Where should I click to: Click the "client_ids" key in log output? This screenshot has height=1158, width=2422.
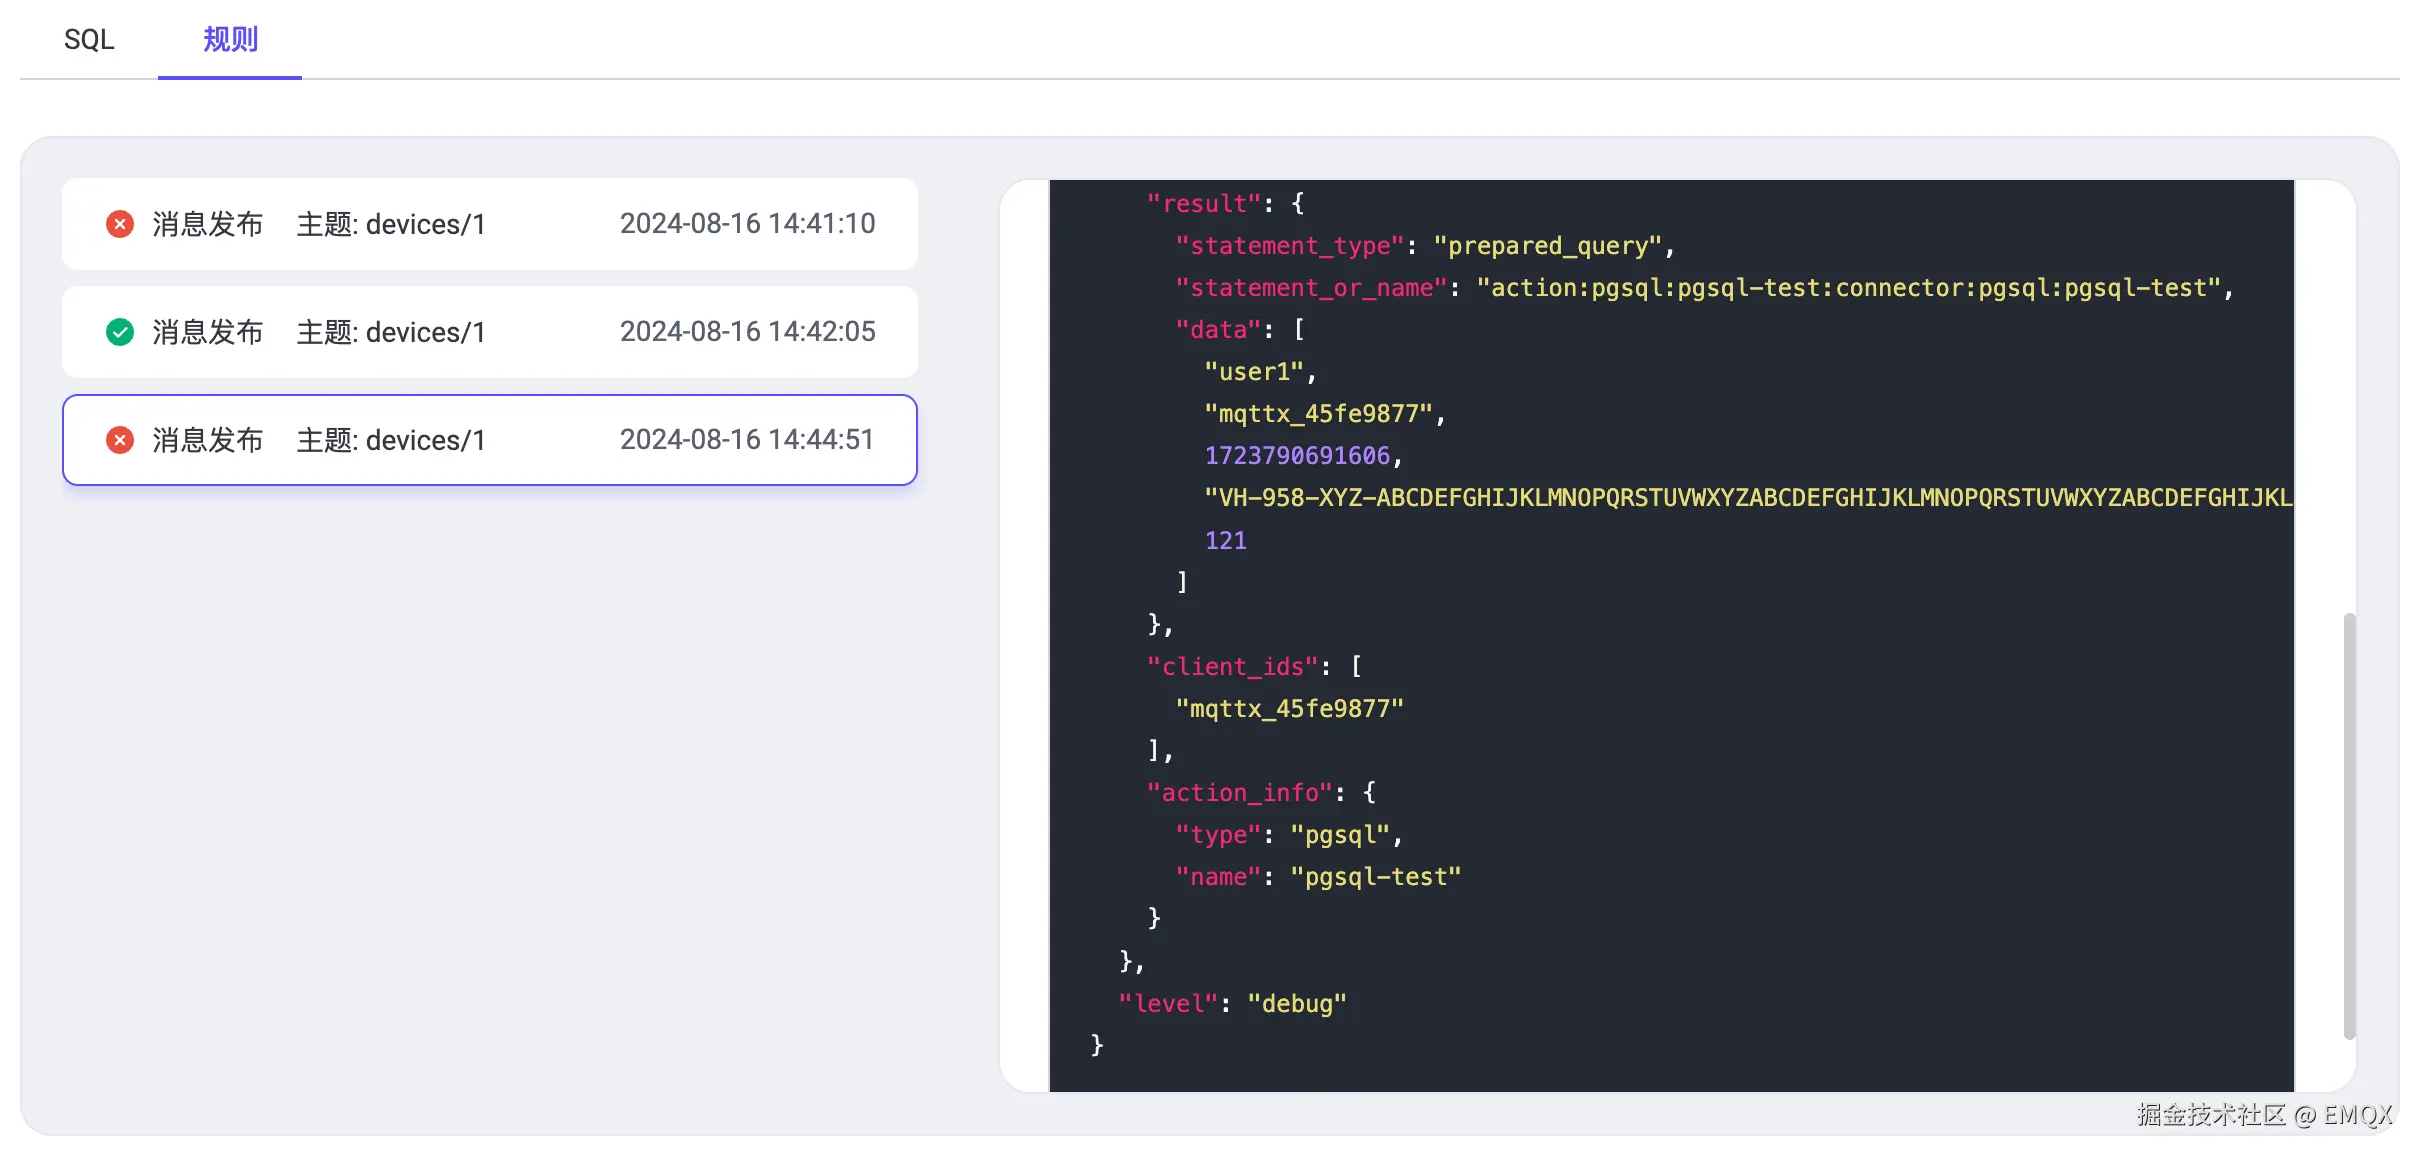(x=1233, y=667)
